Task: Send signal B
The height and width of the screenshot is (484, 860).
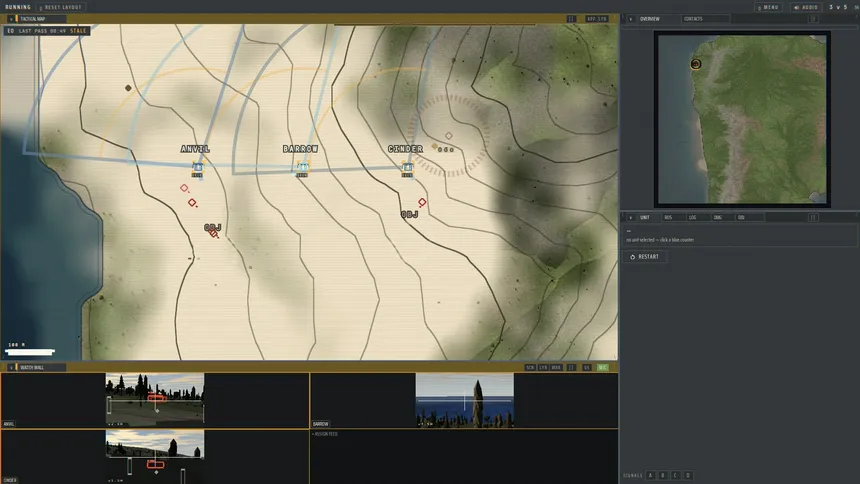Action: 663,475
